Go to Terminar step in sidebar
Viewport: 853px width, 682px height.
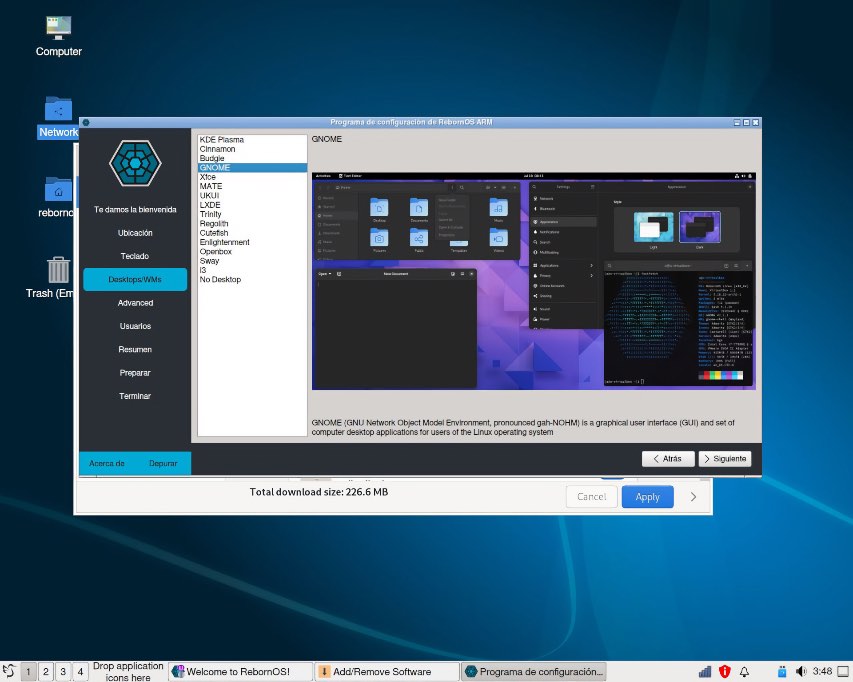pos(135,396)
